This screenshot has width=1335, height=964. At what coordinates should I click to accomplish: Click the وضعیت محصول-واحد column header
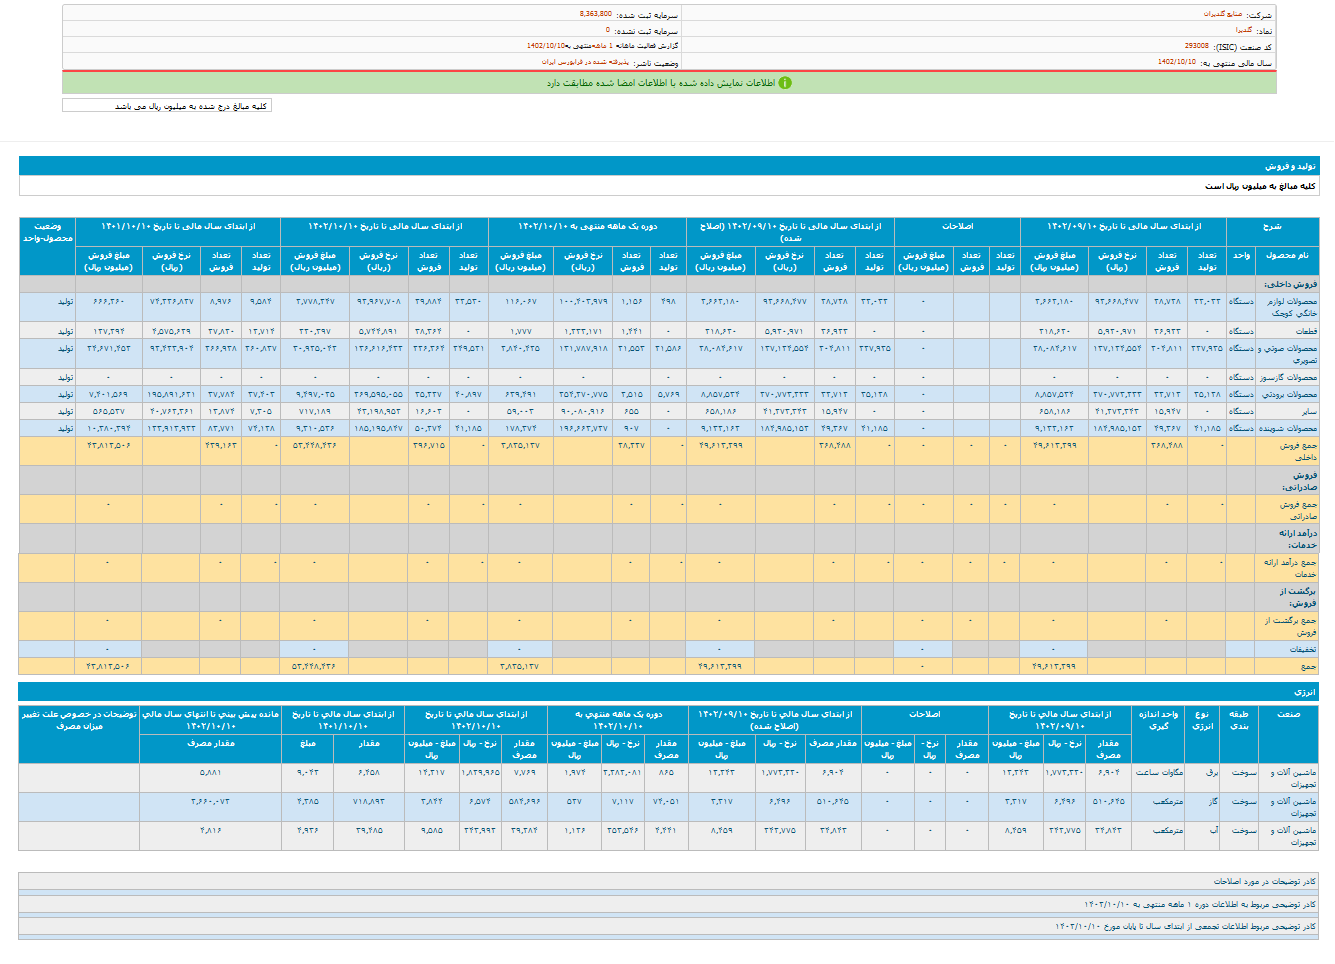coord(48,232)
